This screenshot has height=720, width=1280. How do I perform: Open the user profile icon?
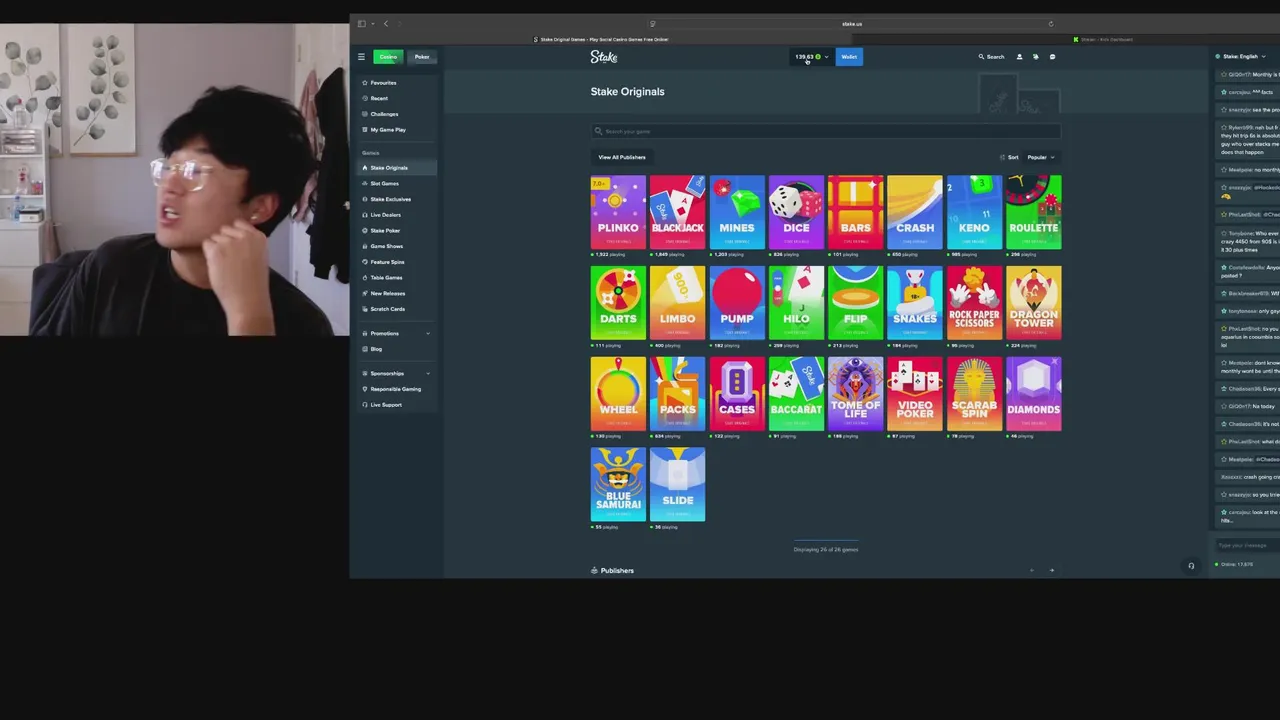[1019, 57]
